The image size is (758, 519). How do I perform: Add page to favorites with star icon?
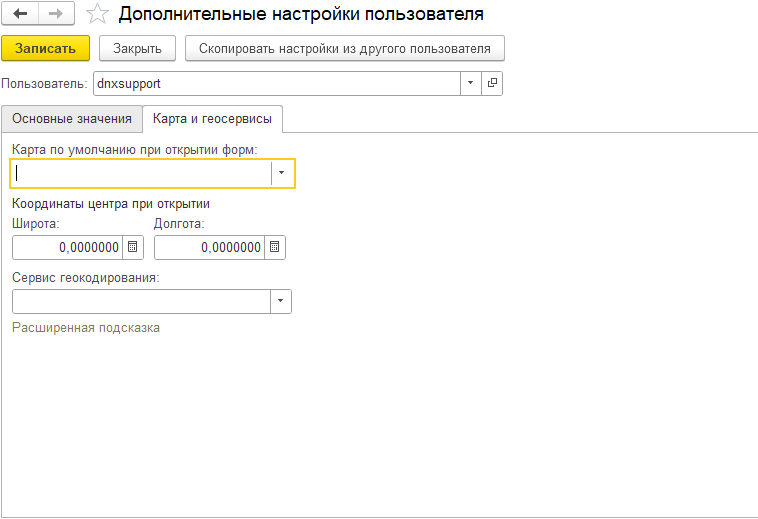pos(97,14)
